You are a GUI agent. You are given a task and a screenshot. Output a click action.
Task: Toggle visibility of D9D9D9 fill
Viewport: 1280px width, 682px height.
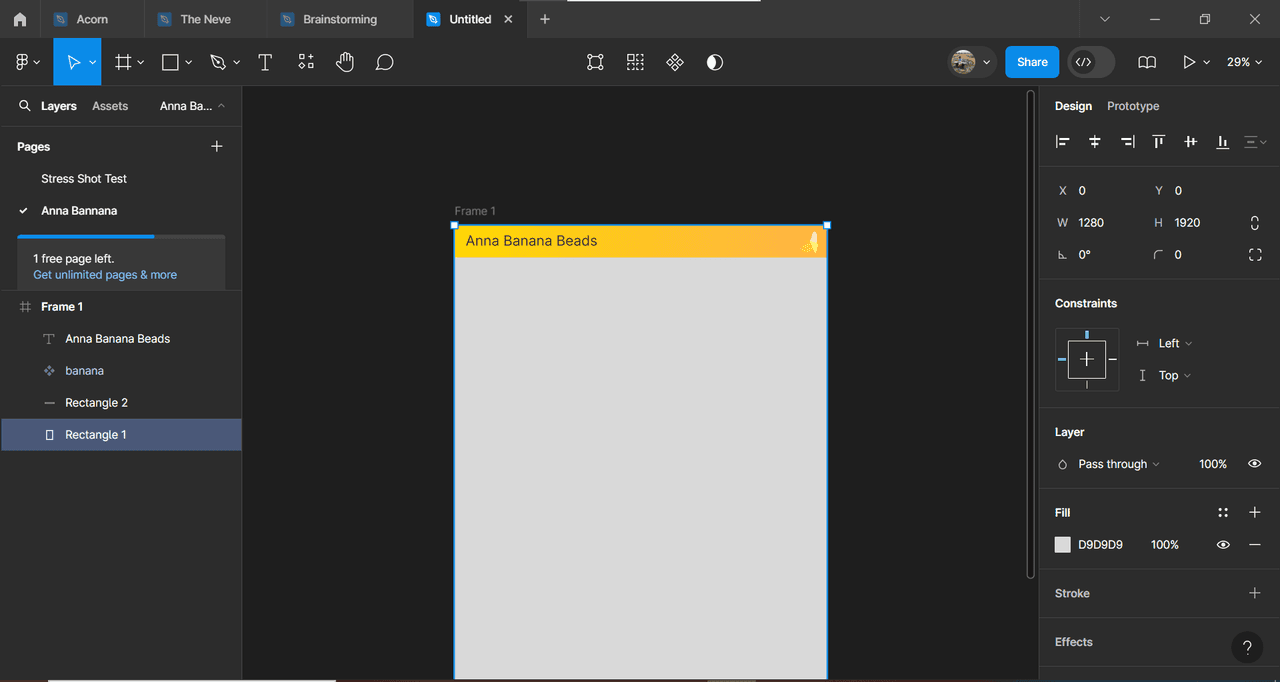coord(1223,545)
